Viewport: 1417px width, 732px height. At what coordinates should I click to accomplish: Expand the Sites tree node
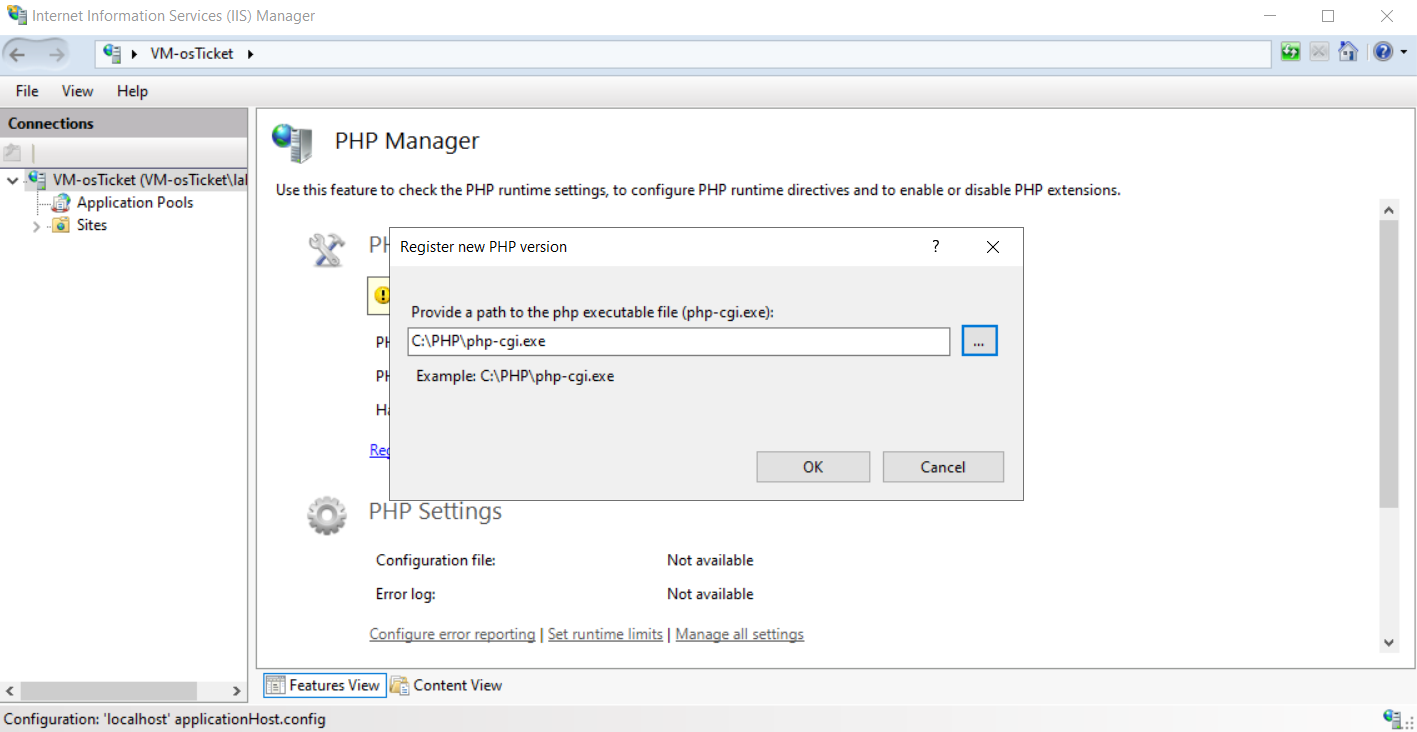36,226
